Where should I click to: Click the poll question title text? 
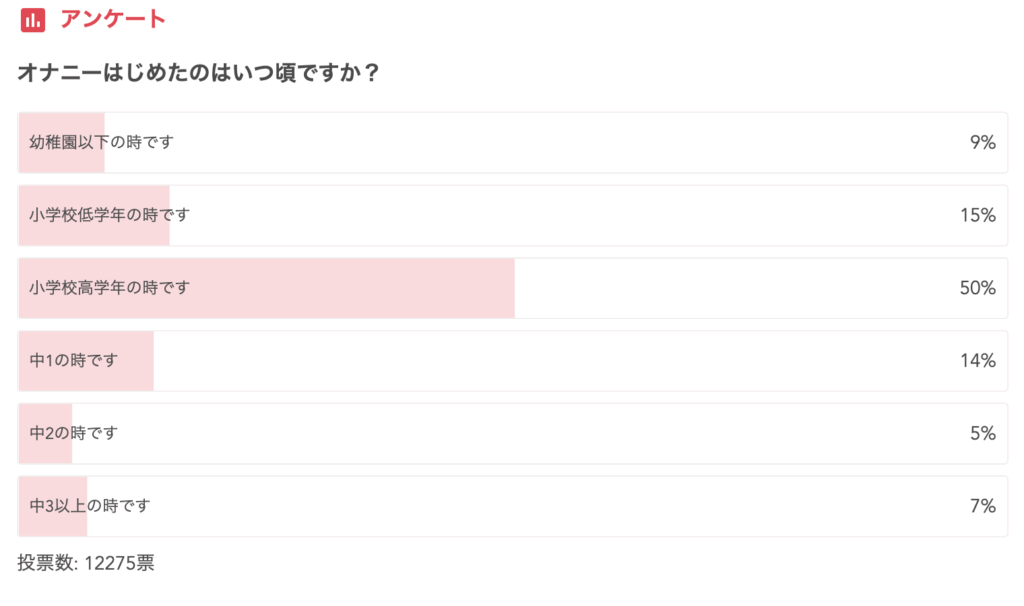point(198,73)
